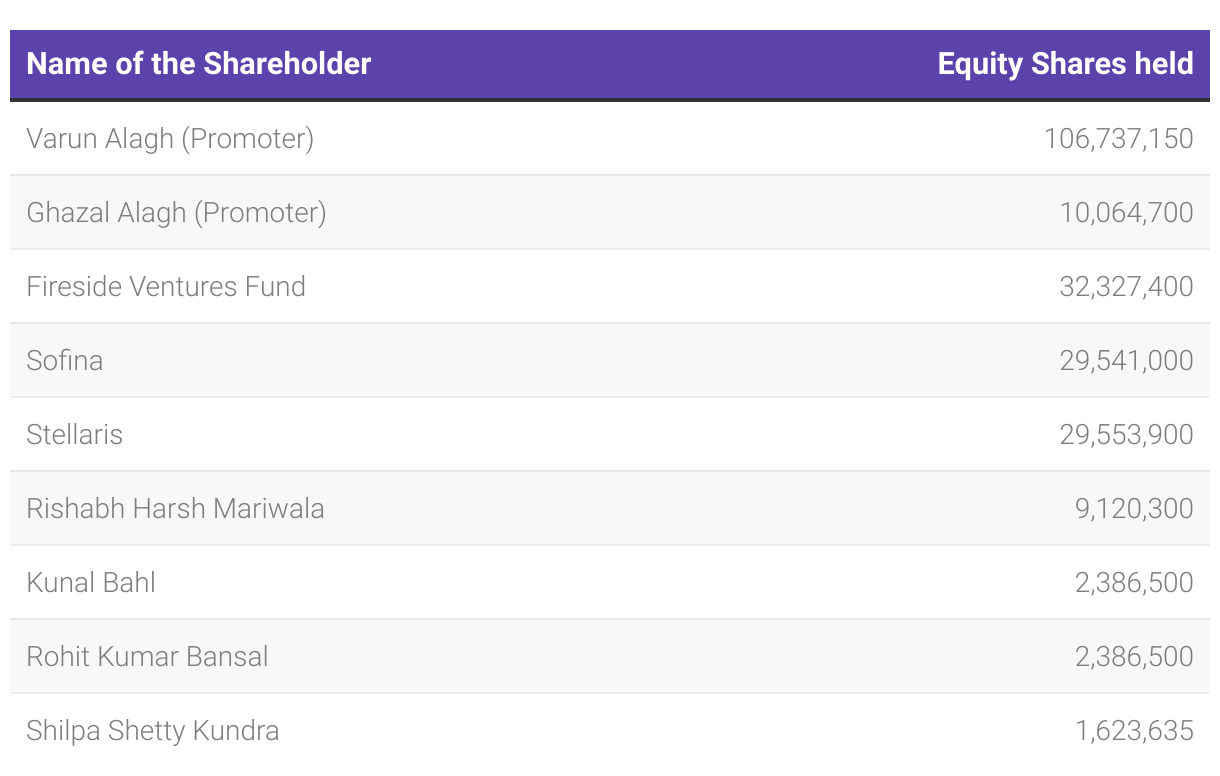Select the Stellaris shareholder name

75,434
